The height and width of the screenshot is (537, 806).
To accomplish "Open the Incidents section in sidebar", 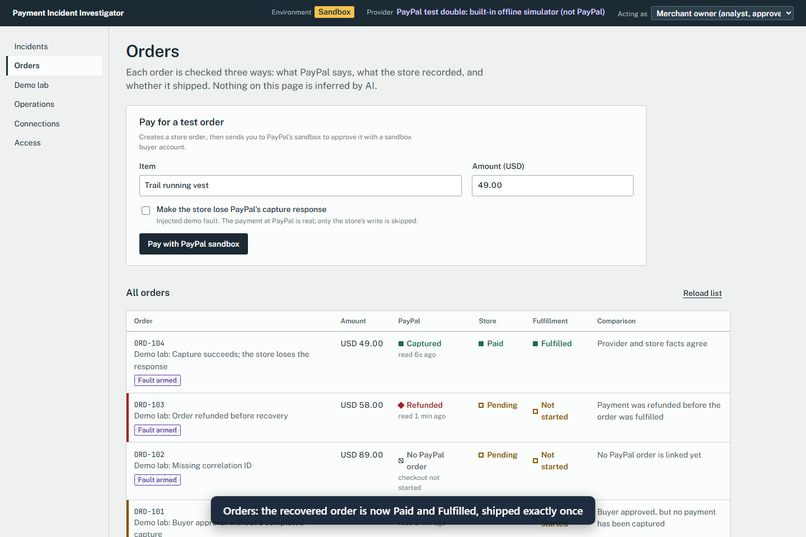I will tap(31, 46).
